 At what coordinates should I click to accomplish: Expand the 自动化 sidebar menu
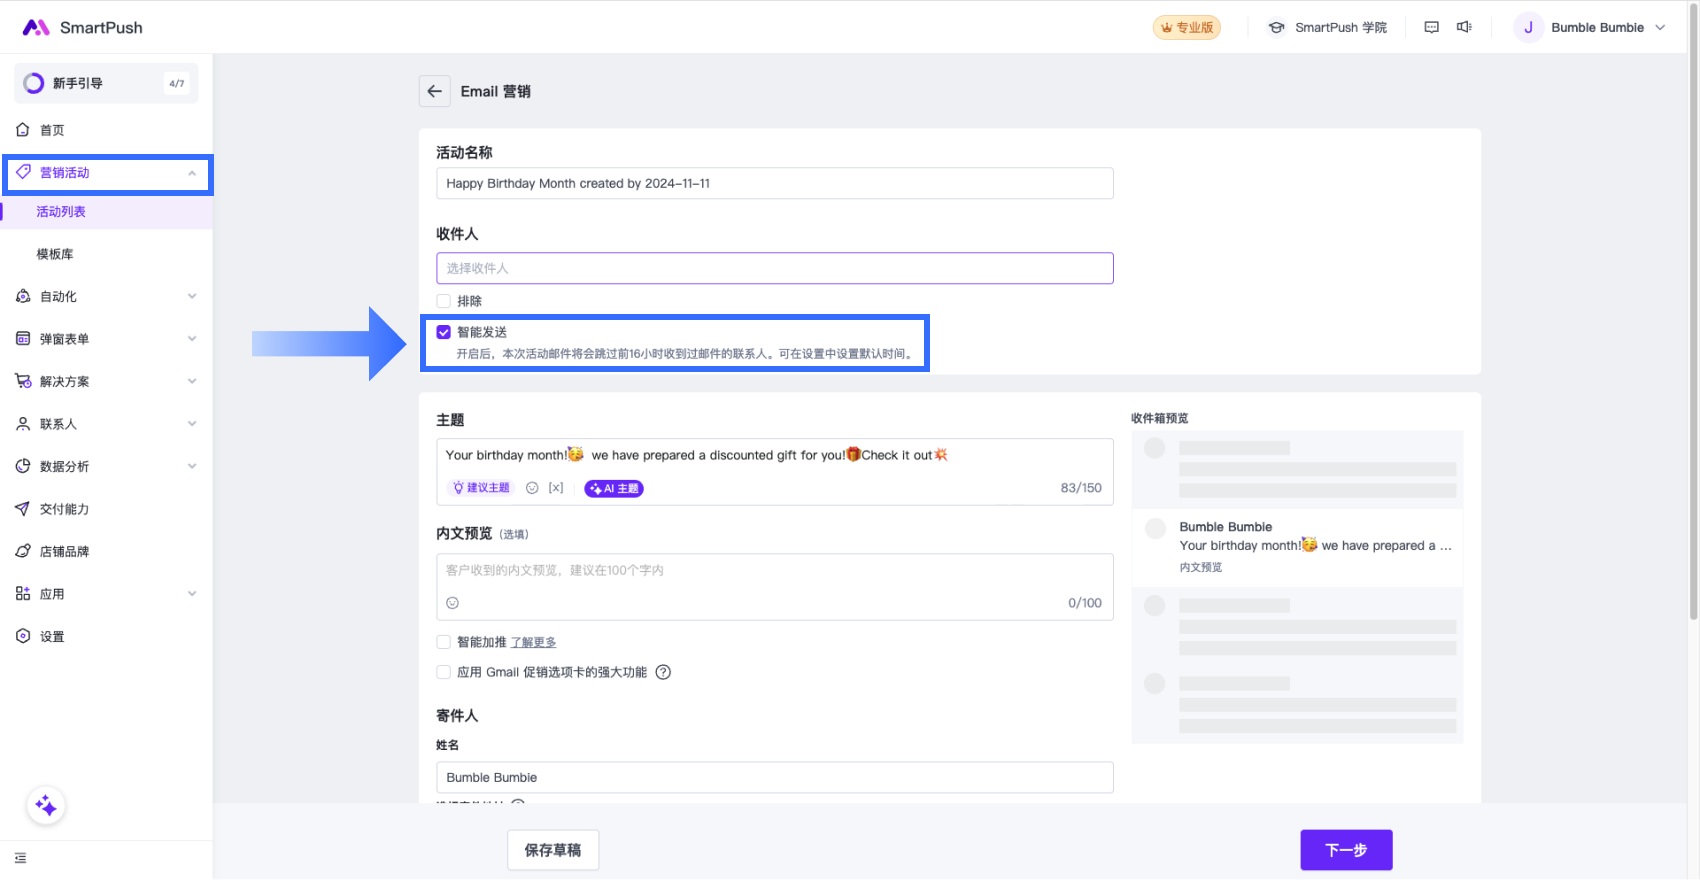[x=106, y=296]
